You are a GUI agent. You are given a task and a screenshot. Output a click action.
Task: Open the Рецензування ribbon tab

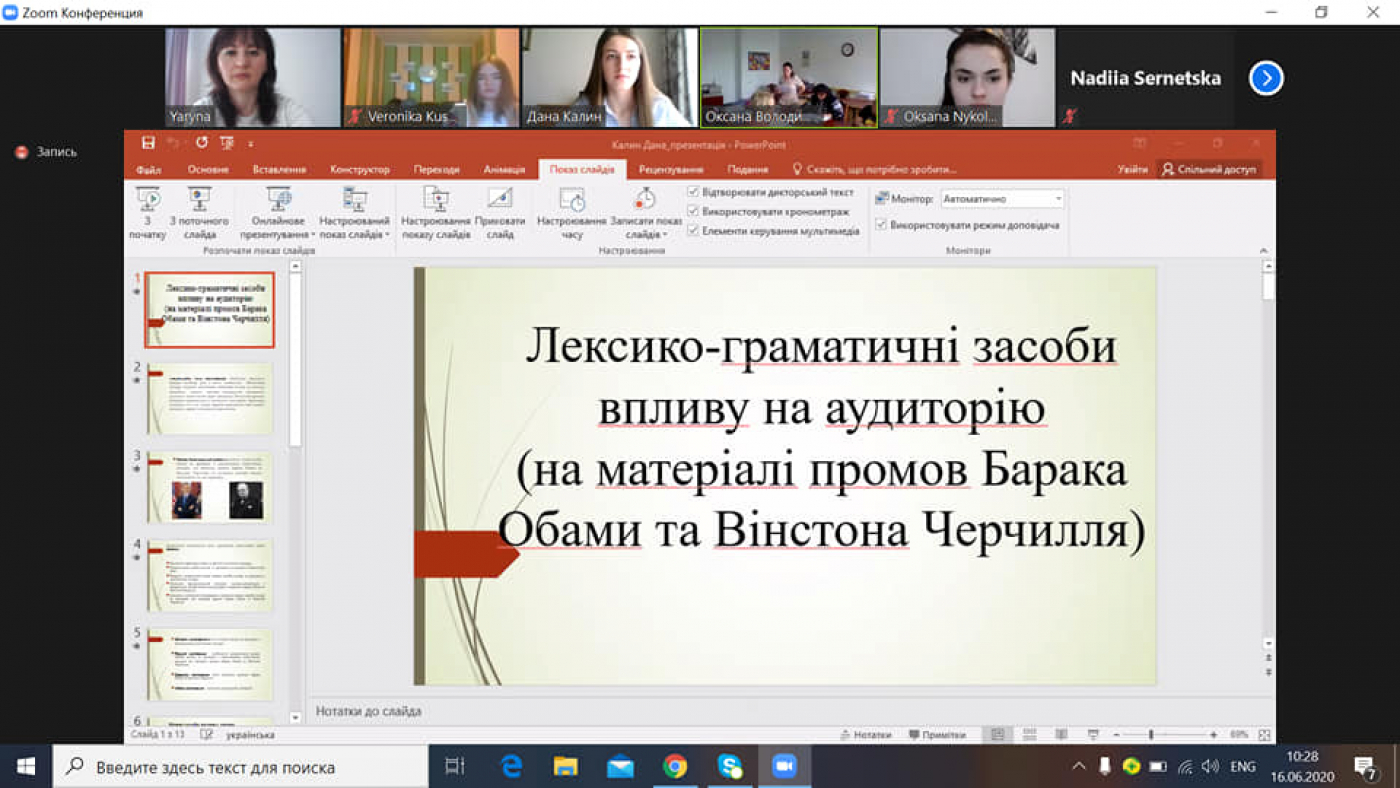pos(671,168)
